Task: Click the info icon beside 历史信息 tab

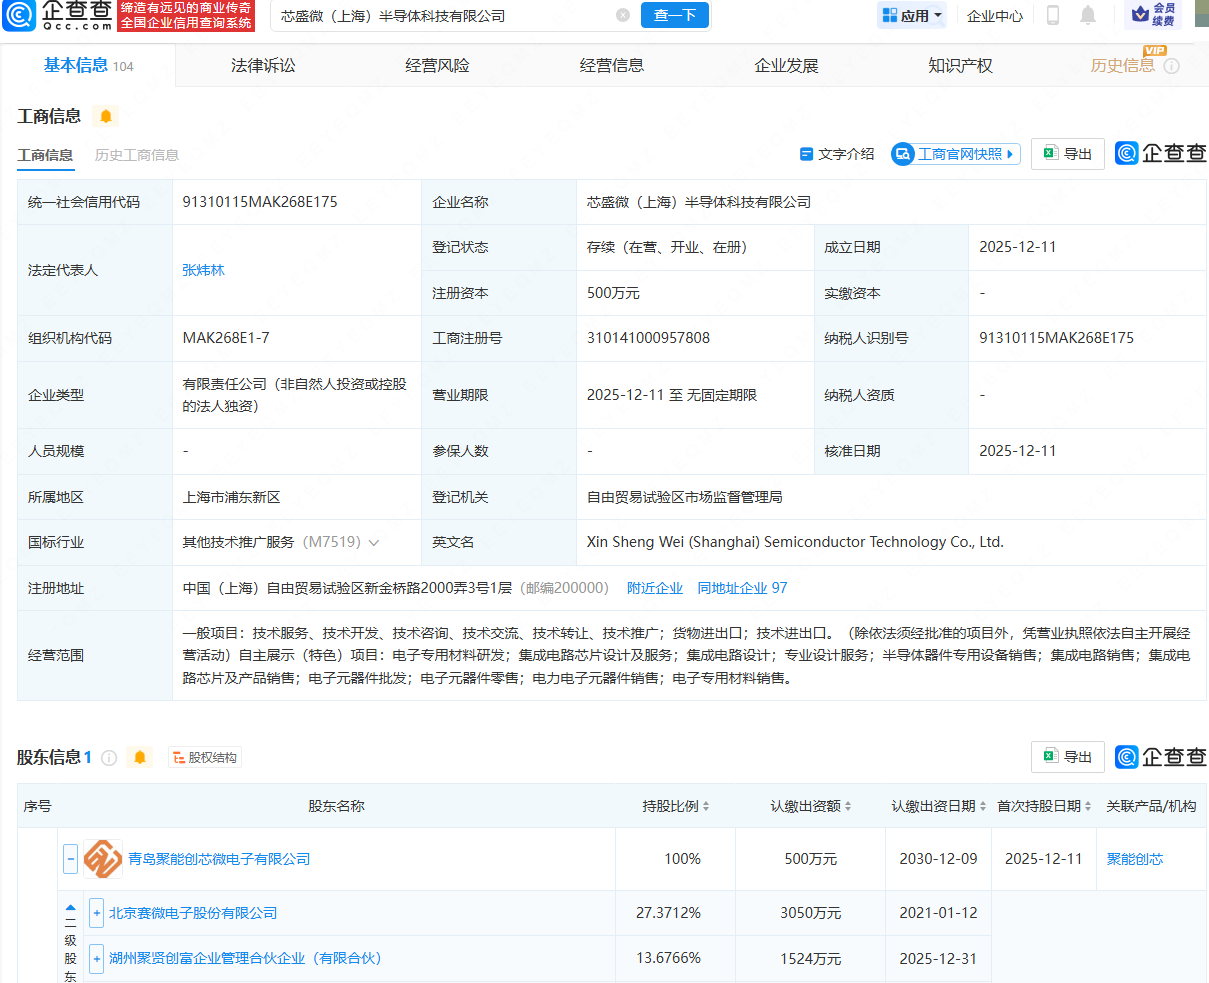Action: click(1171, 66)
